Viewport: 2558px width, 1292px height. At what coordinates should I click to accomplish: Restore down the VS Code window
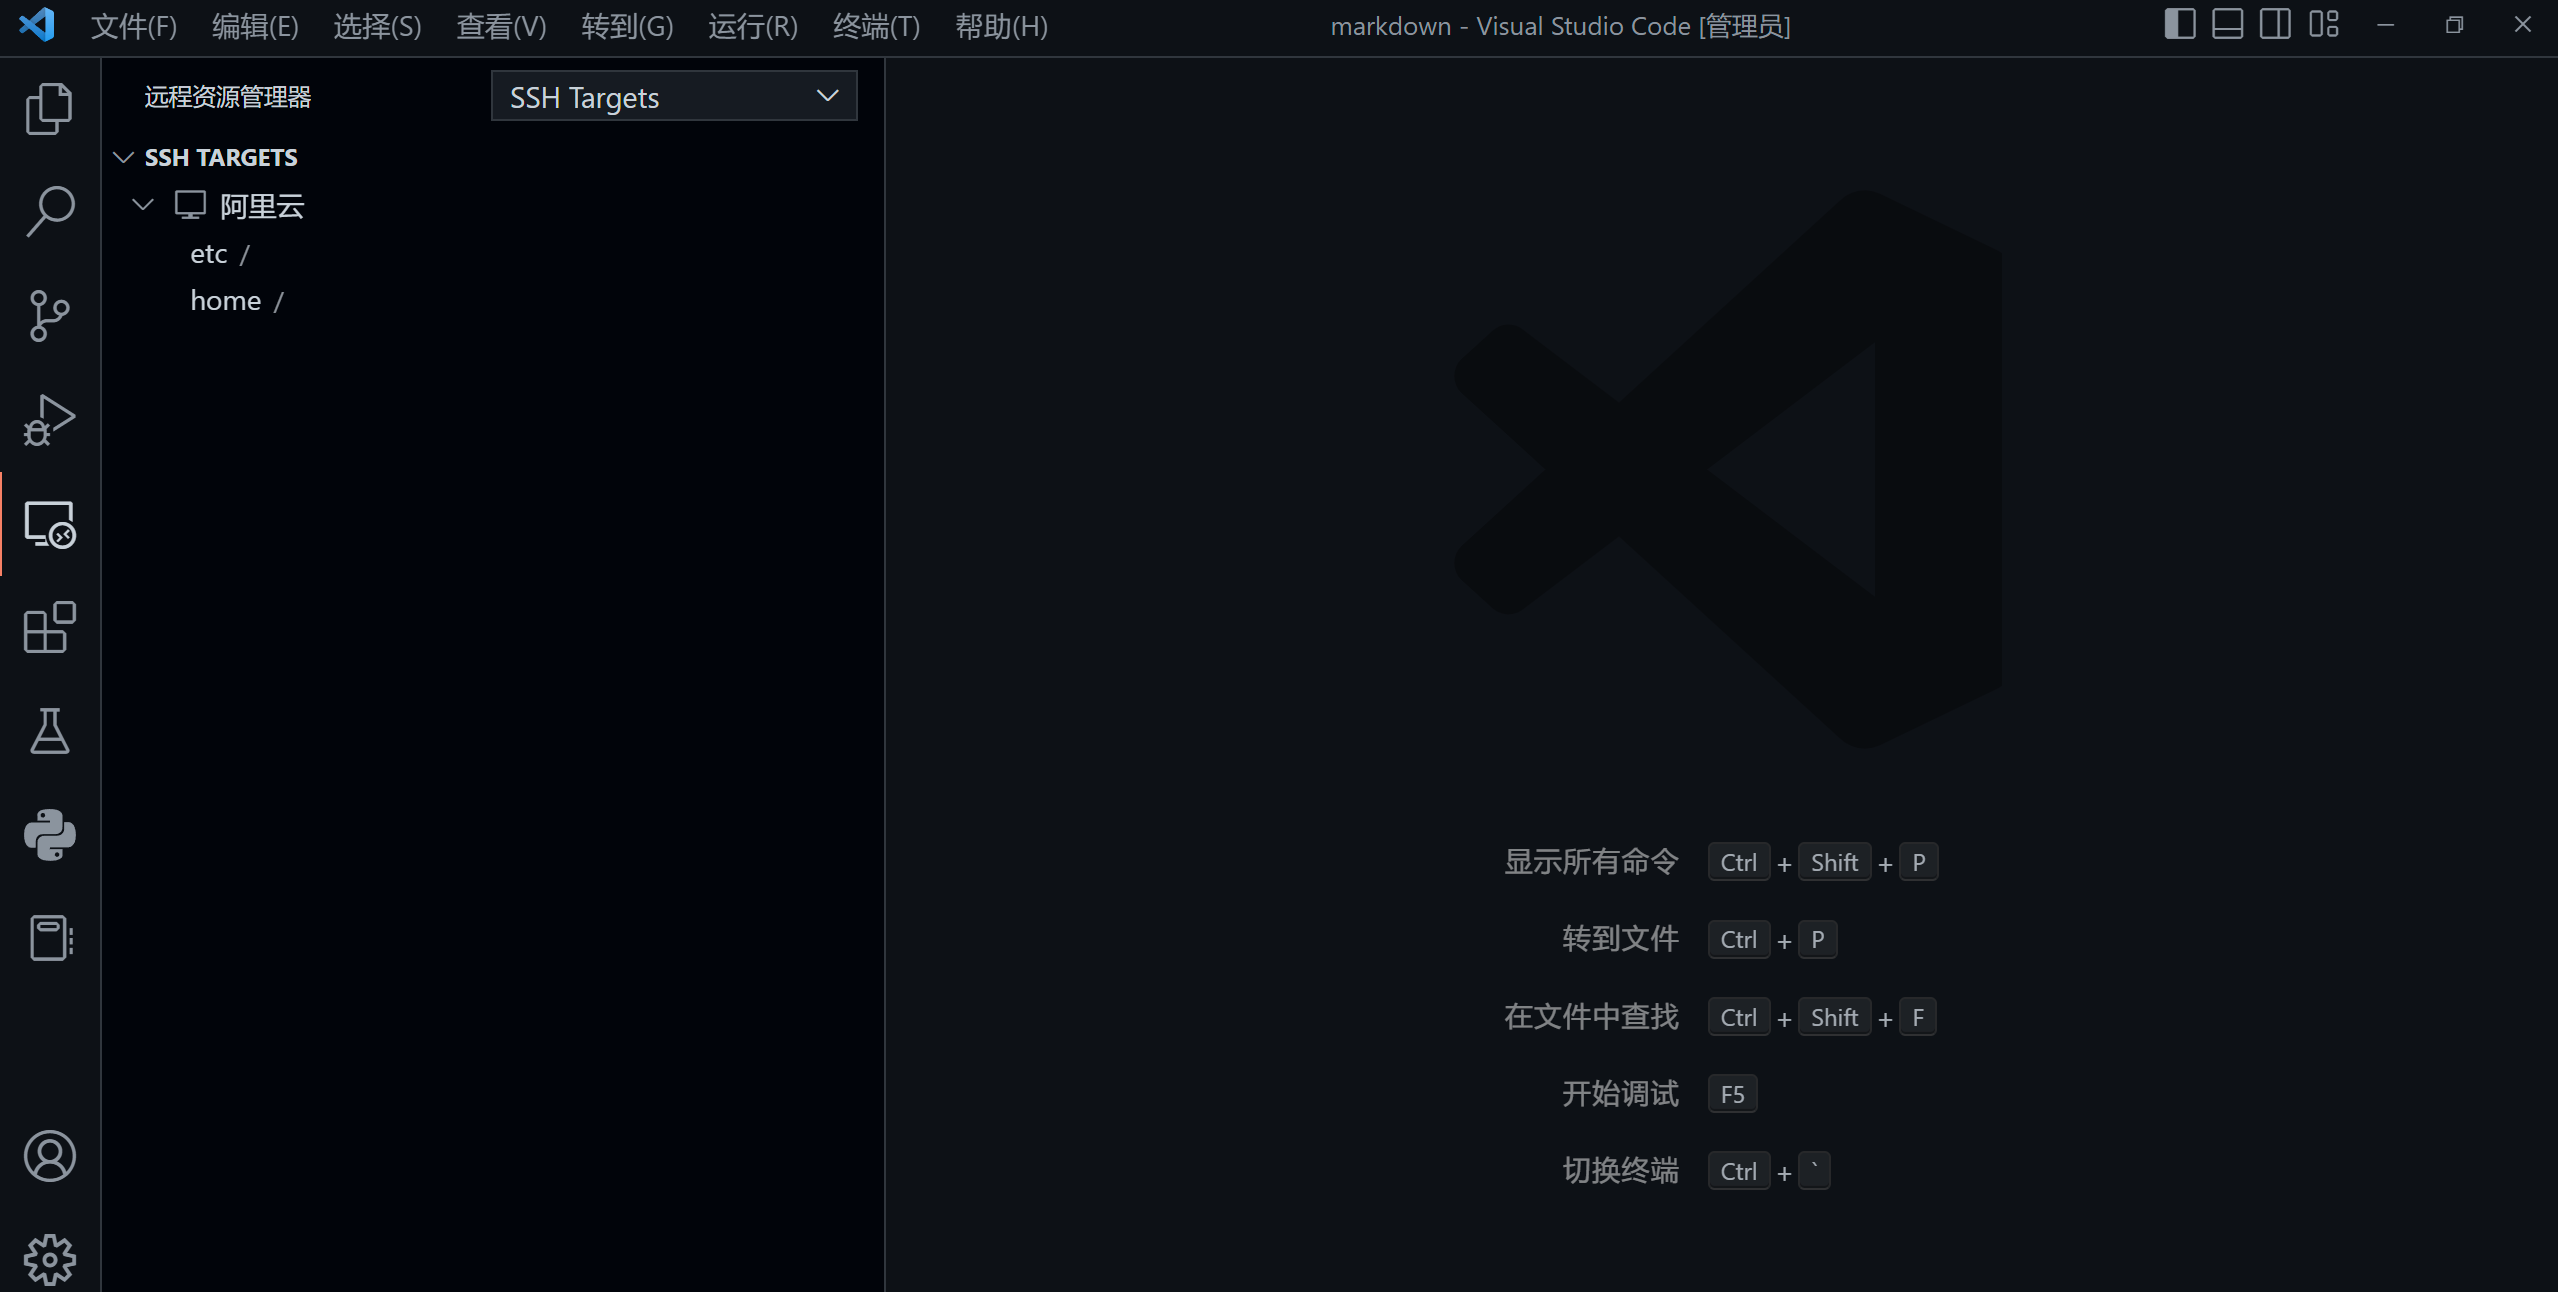2454,25
